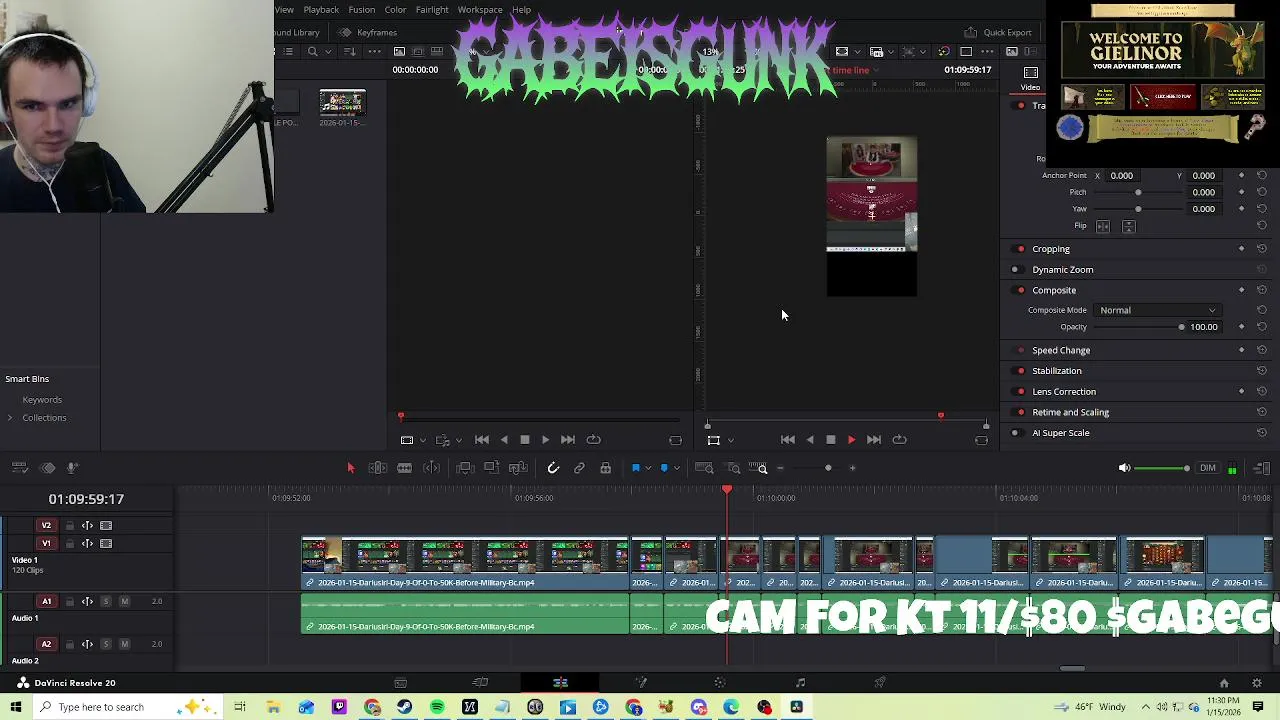The height and width of the screenshot is (720, 1280).
Task: Select Keywords under Smart Bins
Action: pos(42,400)
